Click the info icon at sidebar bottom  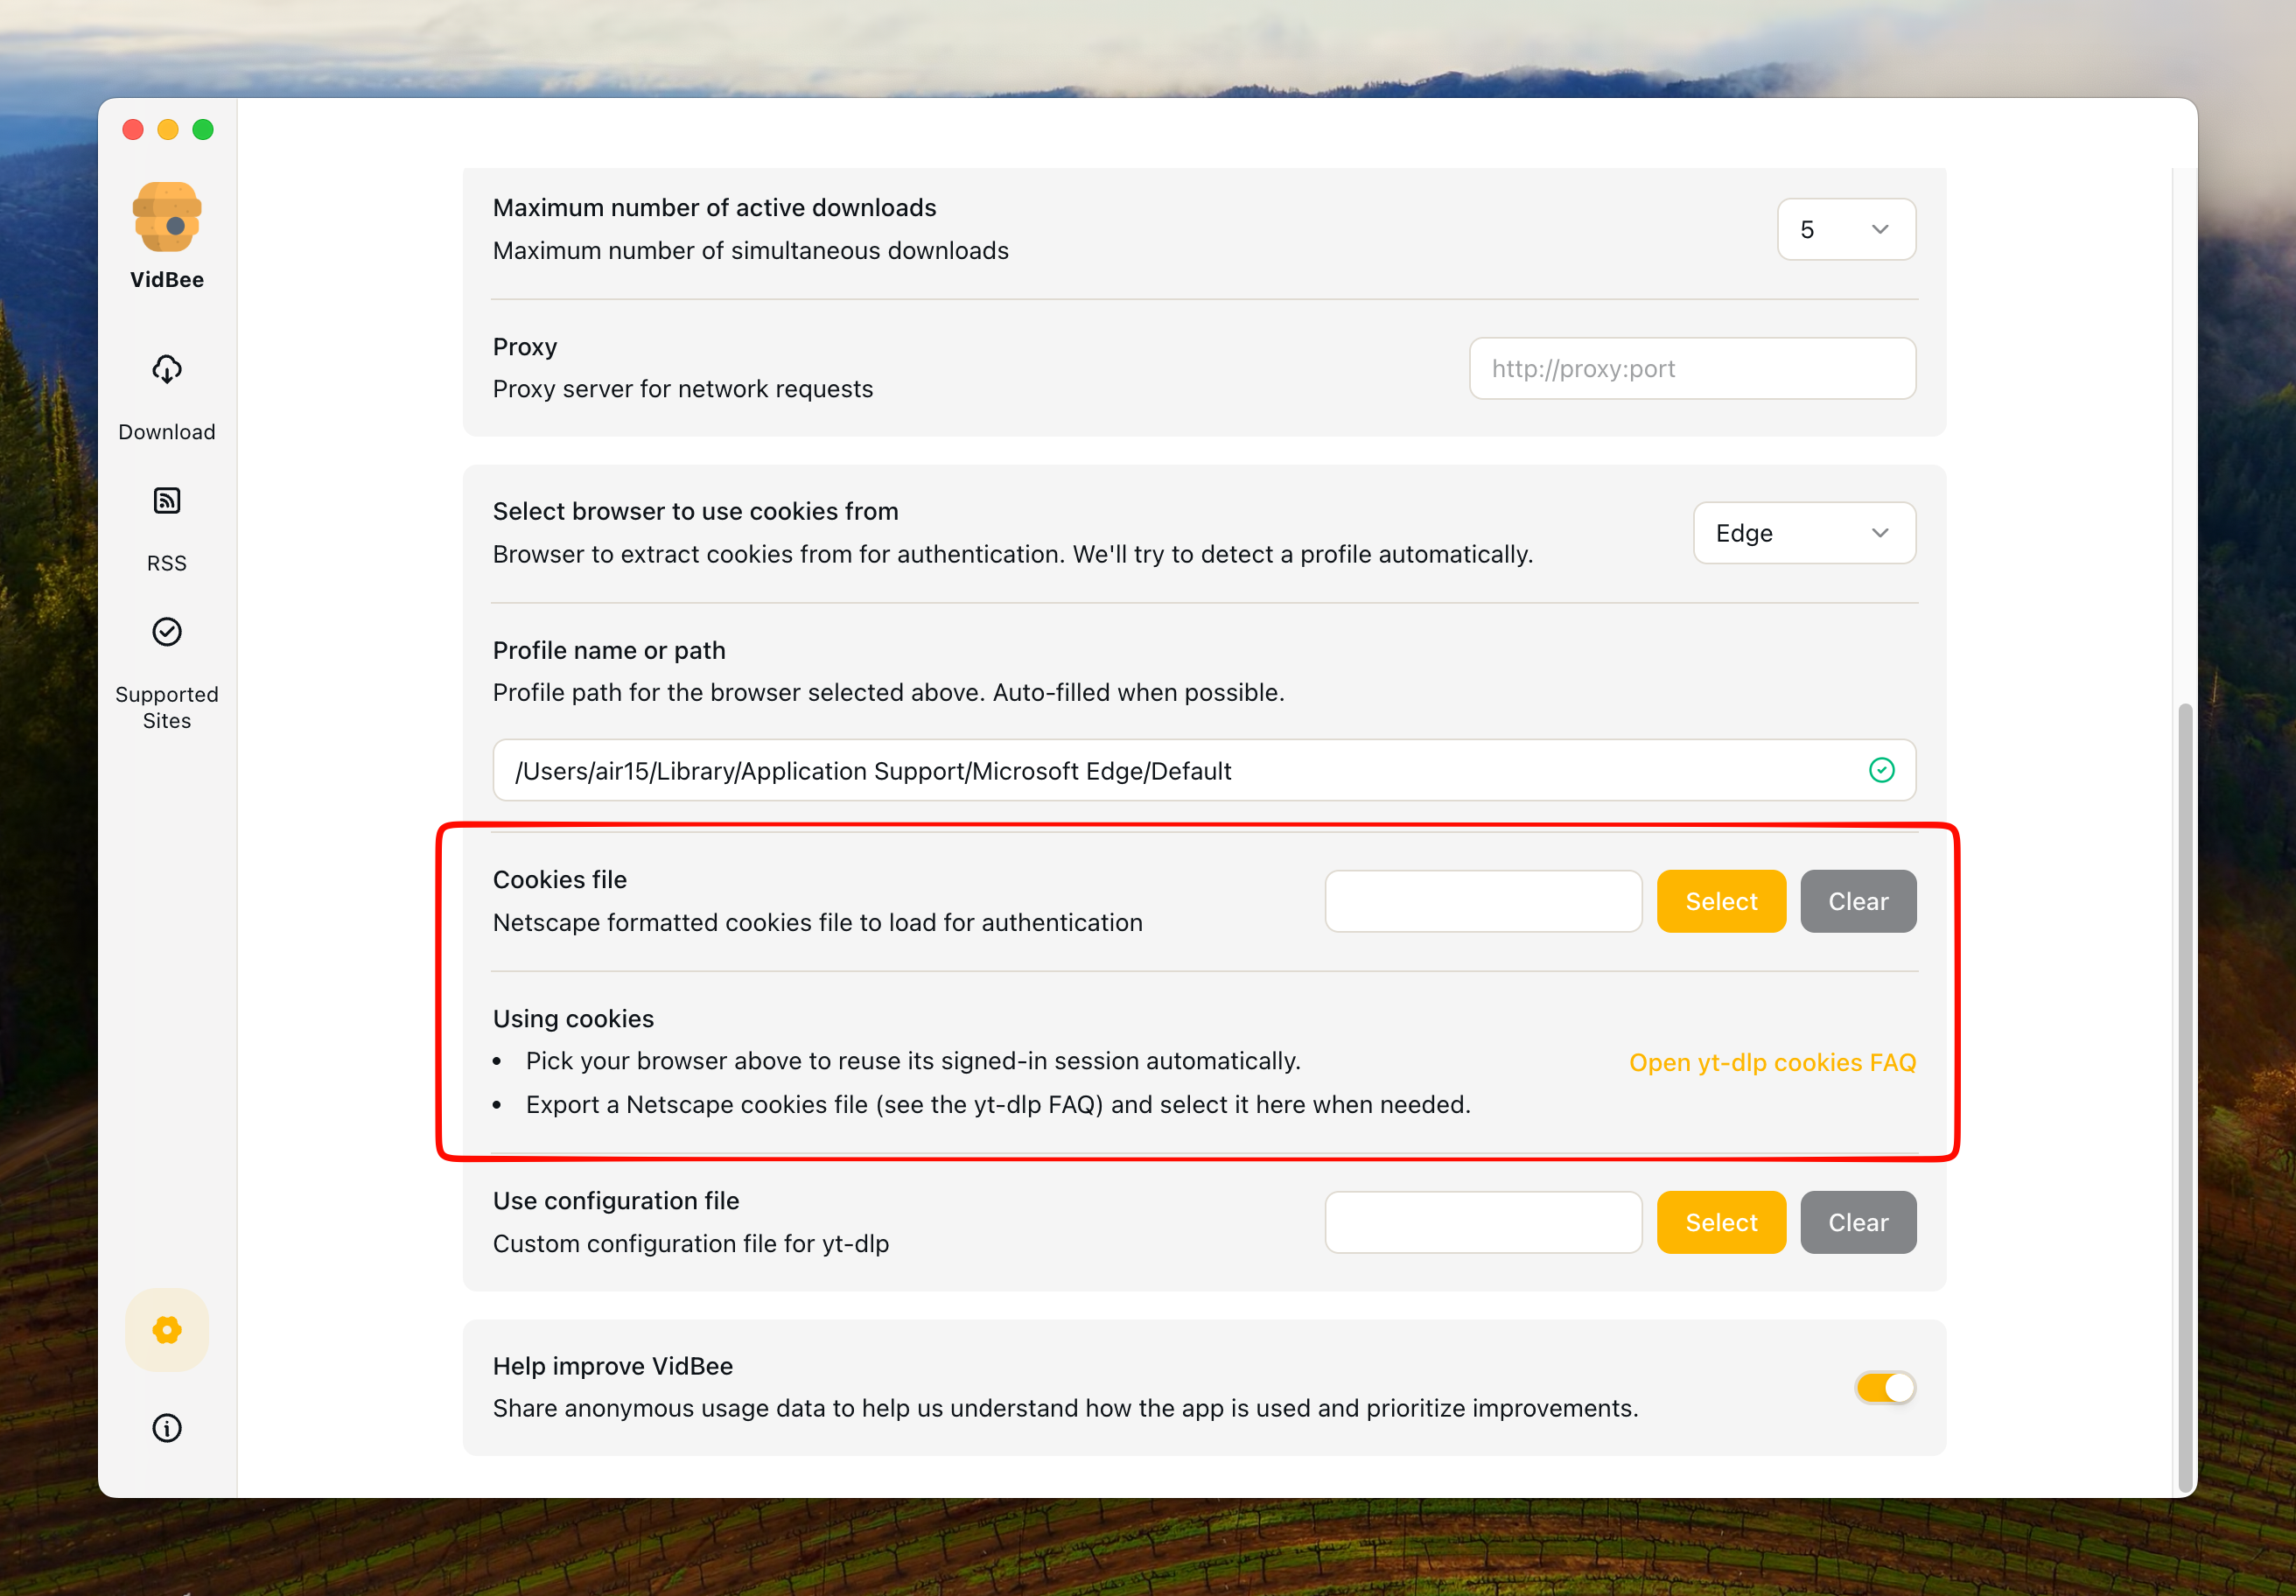[x=166, y=1428]
